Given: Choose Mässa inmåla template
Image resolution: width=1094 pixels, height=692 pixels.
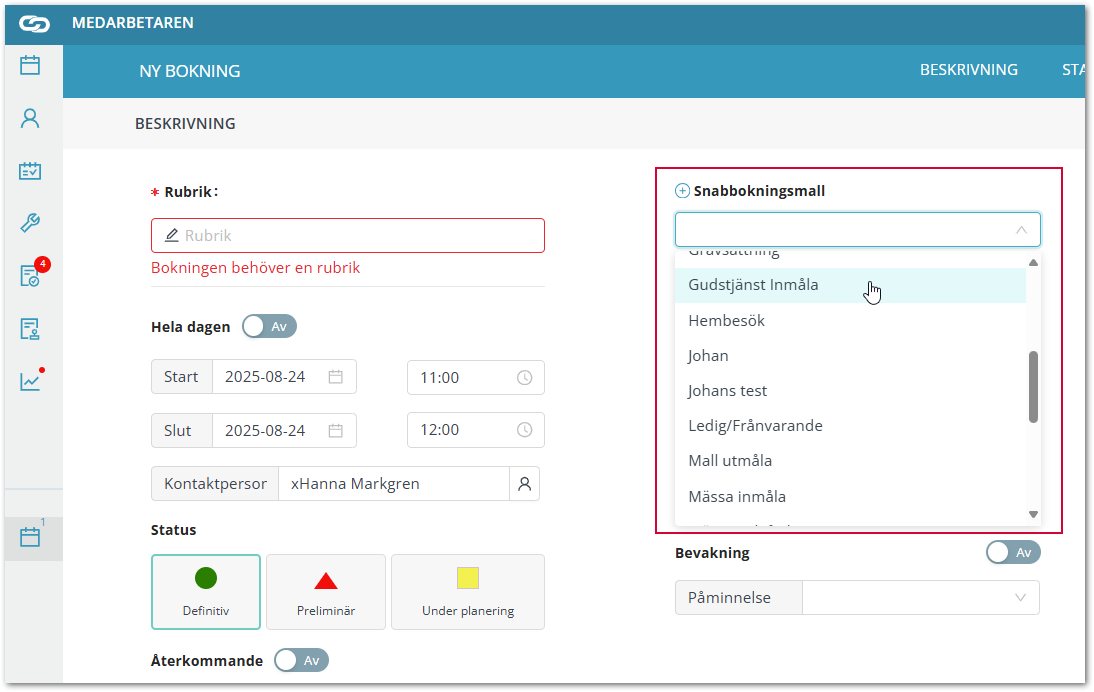Looking at the screenshot, I should pyautogui.click(x=851, y=497).
